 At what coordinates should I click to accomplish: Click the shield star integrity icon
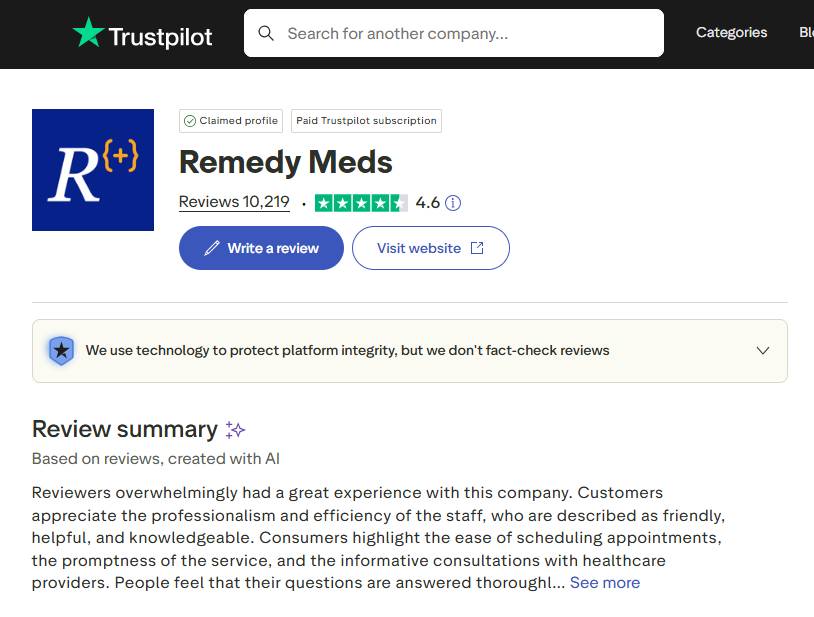click(62, 351)
